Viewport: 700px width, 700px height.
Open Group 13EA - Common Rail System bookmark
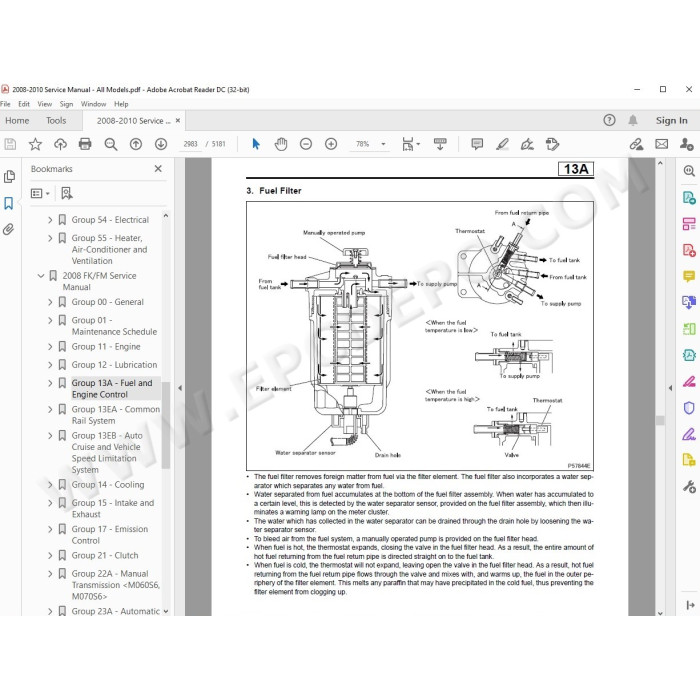(x=116, y=415)
